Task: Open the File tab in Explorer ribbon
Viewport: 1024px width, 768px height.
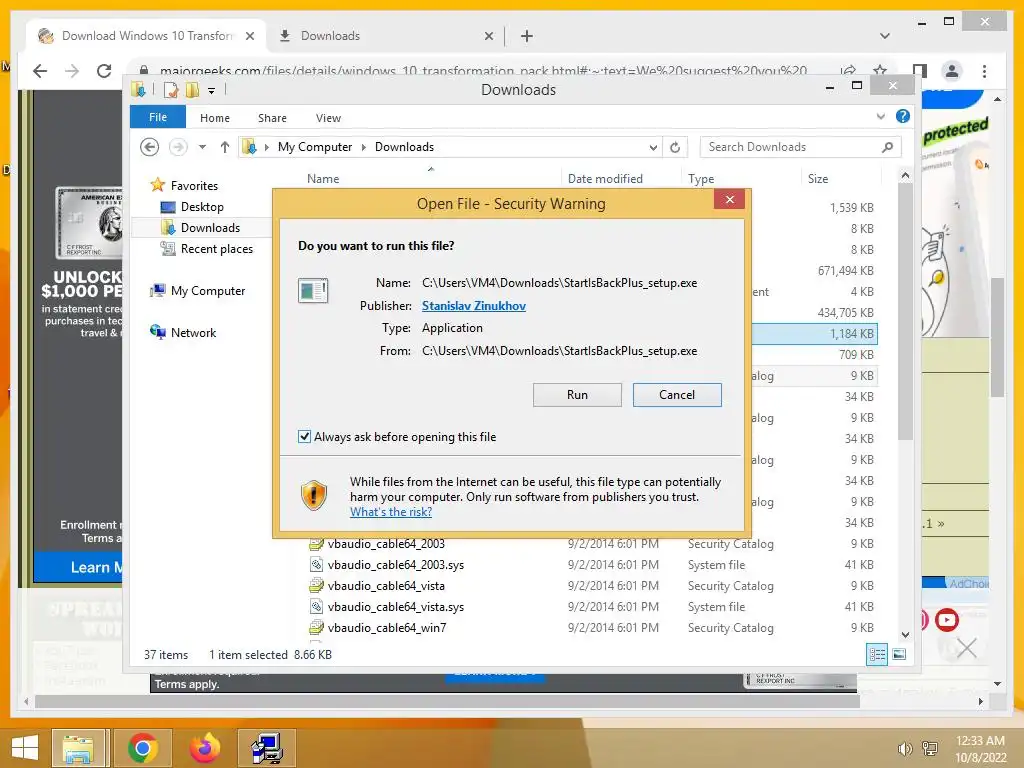Action: pos(158,117)
